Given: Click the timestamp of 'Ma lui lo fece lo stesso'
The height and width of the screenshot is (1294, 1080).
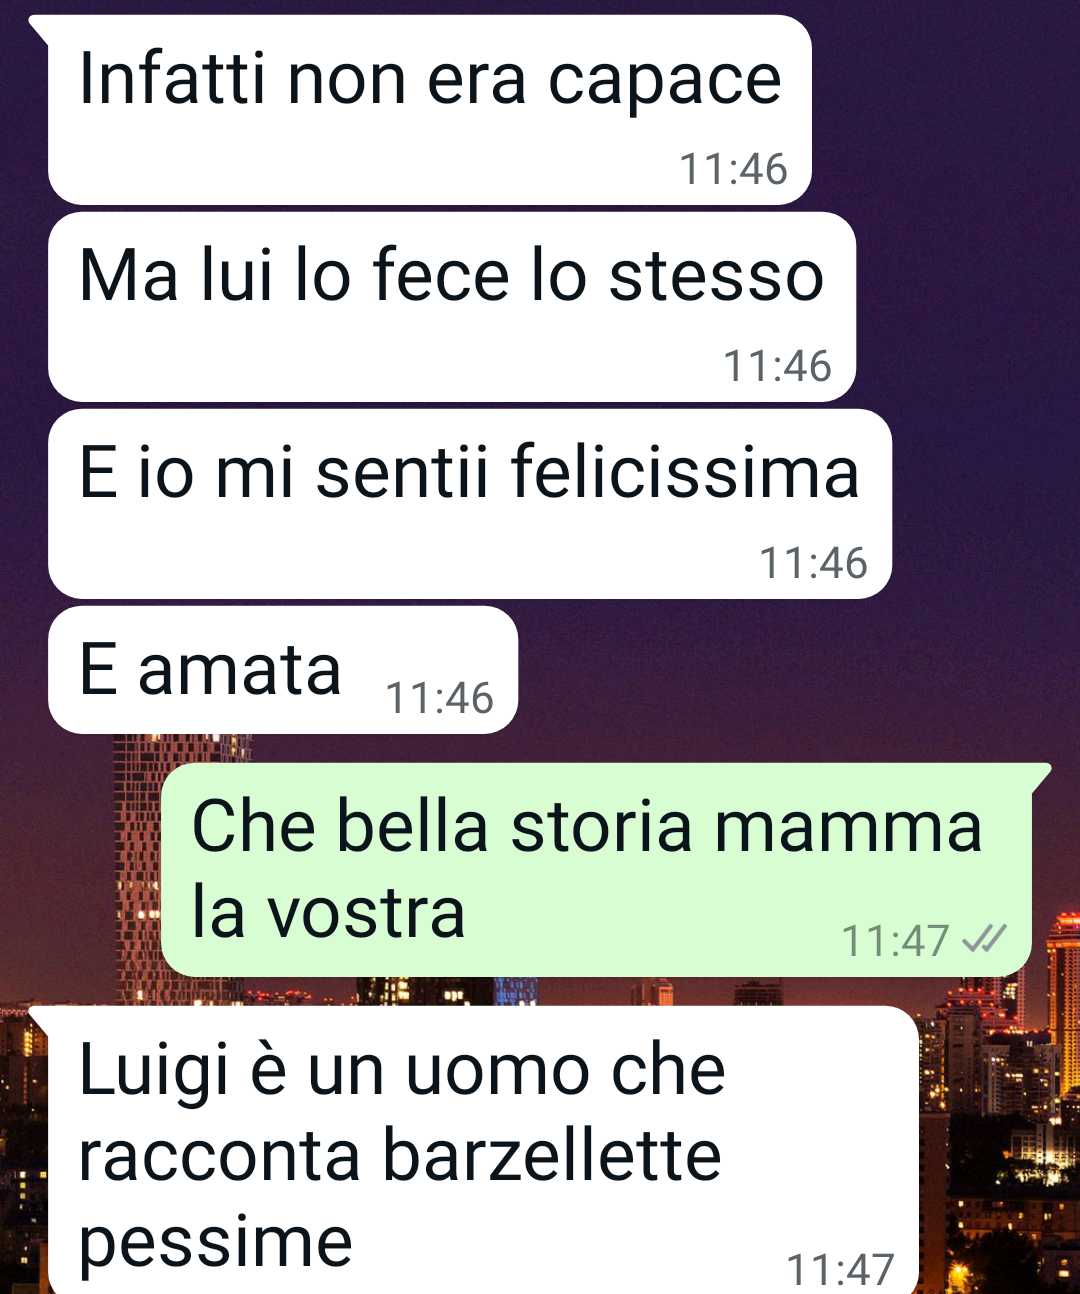Looking at the screenshot, I should point(777,366).
